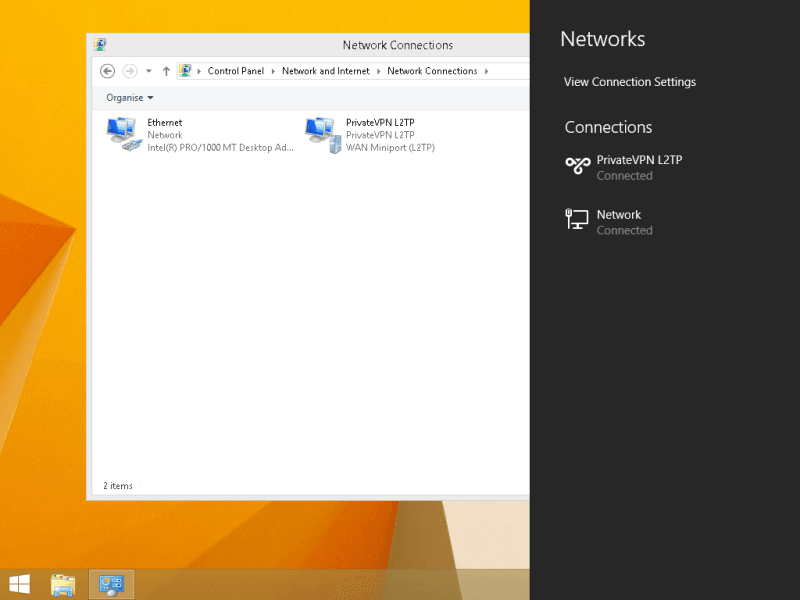The height and width of the screenshot is (600, 800).
Task: Select the PrivateVPN L2TP adapter icon
Action: click(x=321, y=134)
